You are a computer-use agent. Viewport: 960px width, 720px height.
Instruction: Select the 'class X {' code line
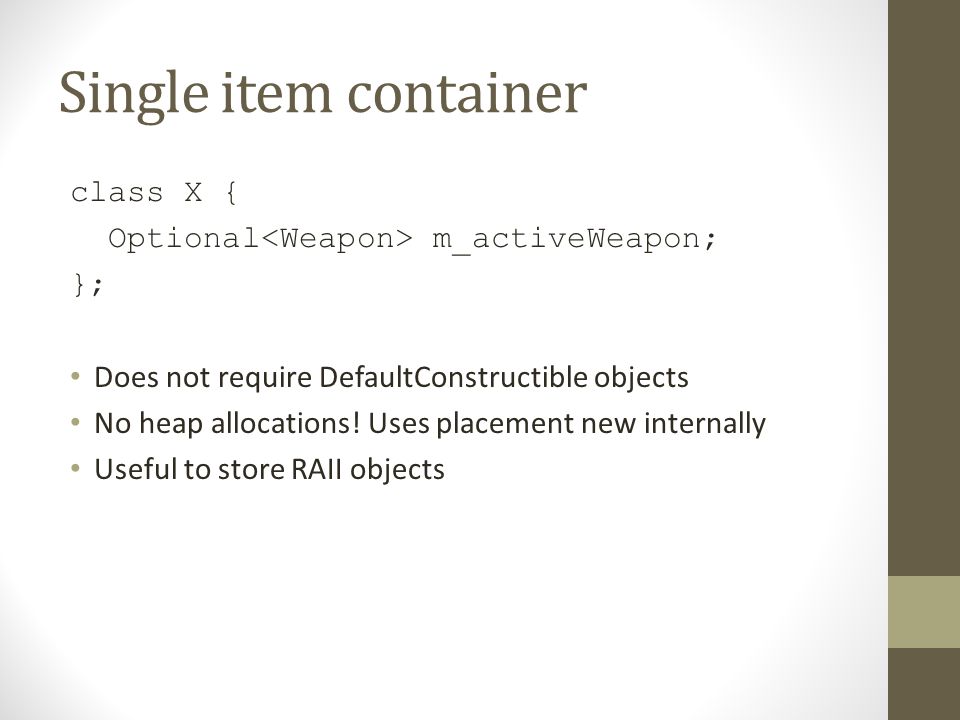pyautogui.click(x=154, y=193)
